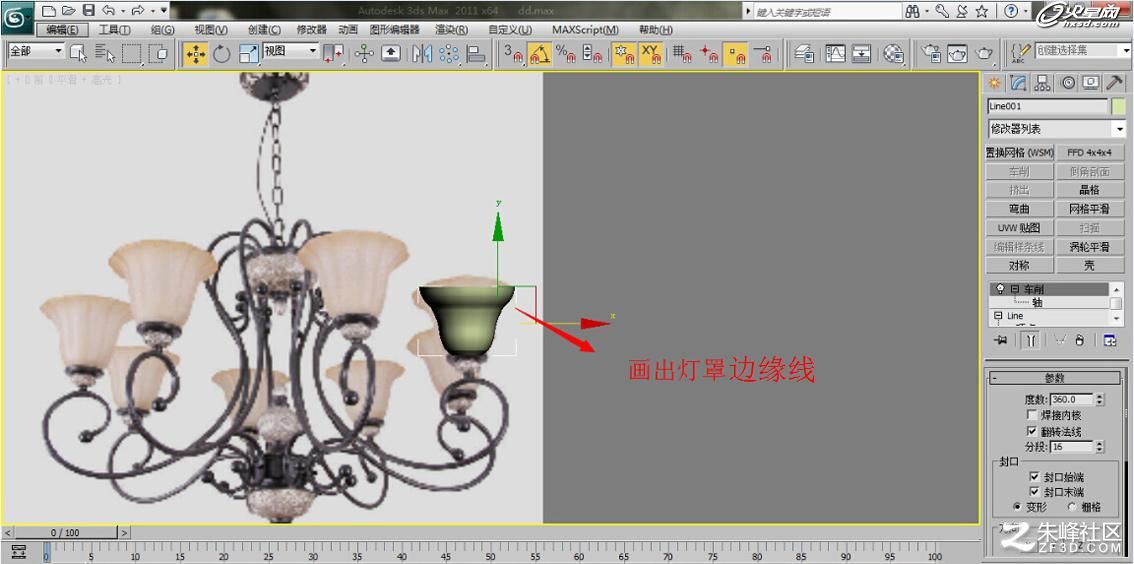This screenshot has height=564, width=1134.
Task: Open the 编辑(E) menu
Action: coord(61,30)
